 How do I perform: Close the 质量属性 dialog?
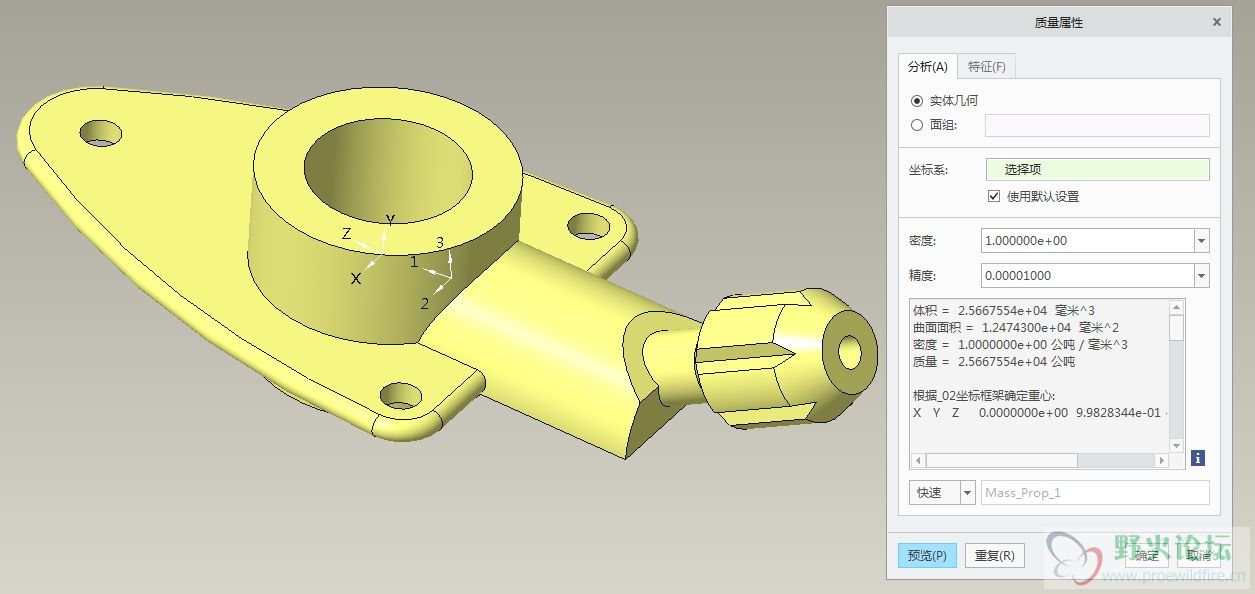tap(1216, 21)
